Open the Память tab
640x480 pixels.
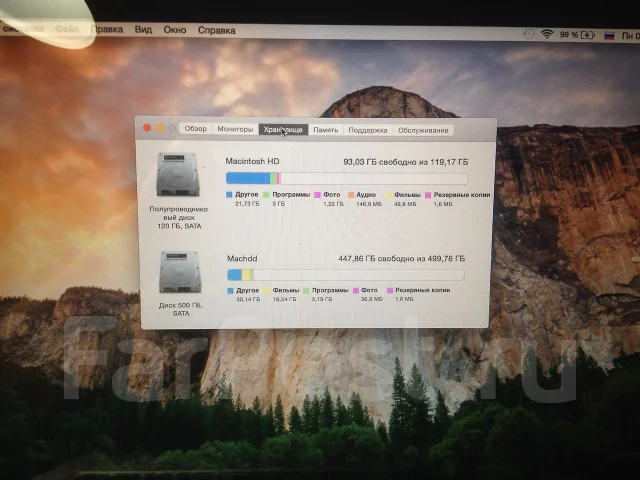tap(325, 130)
